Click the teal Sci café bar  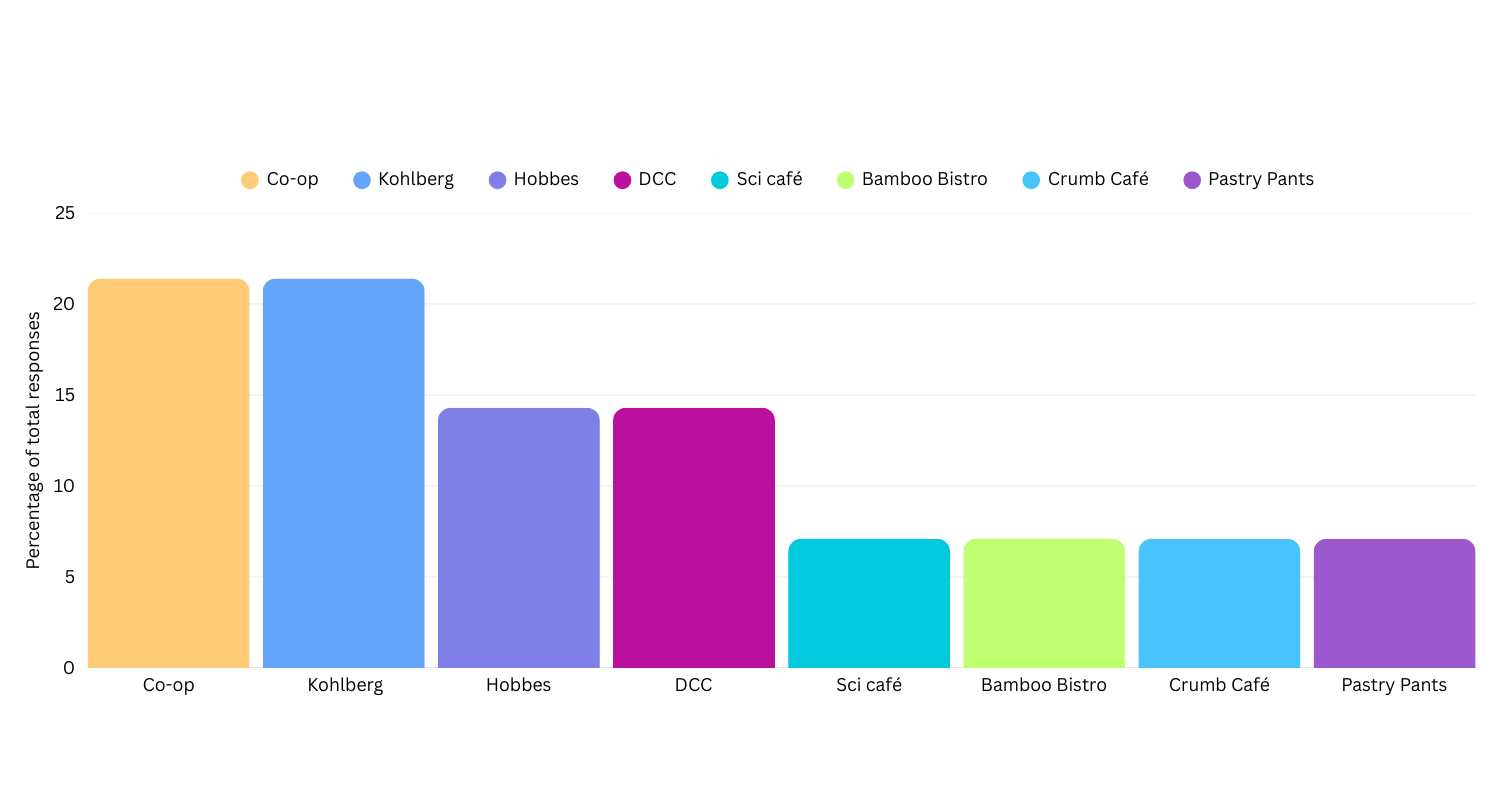(x=869, y=603)
